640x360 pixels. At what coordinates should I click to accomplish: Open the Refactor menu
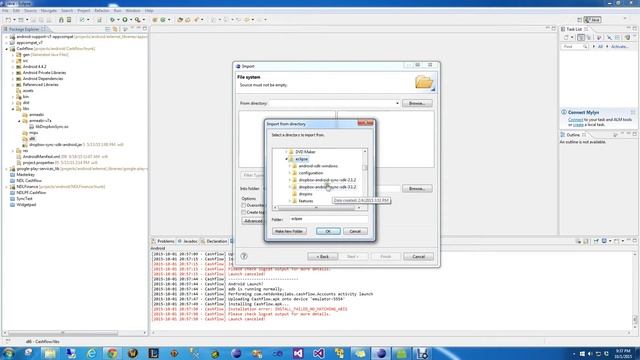click(102, 11)
